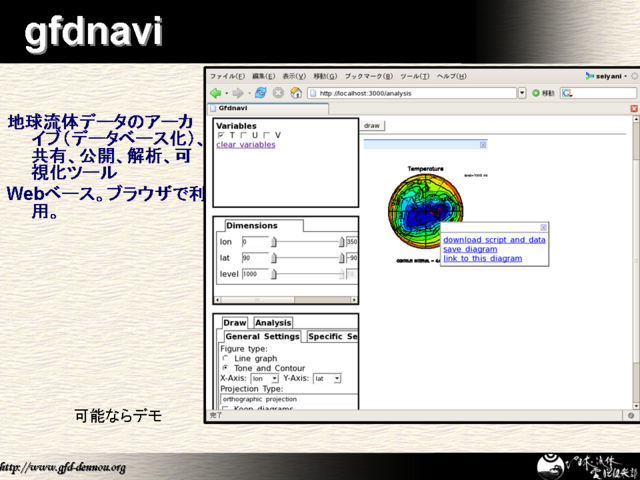
Task: Open the ツール(T) menu
Action: pyautogui.click(x=415, y=76)
